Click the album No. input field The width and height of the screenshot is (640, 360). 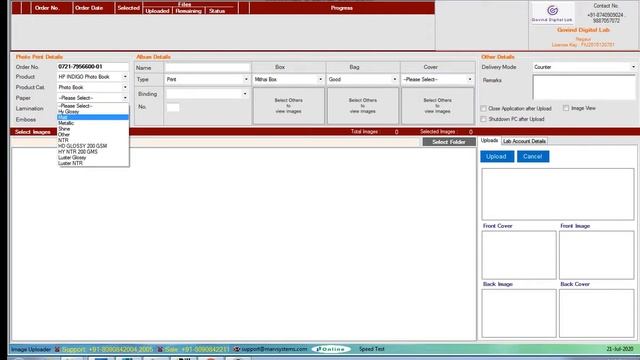click(x=173, y=107)
